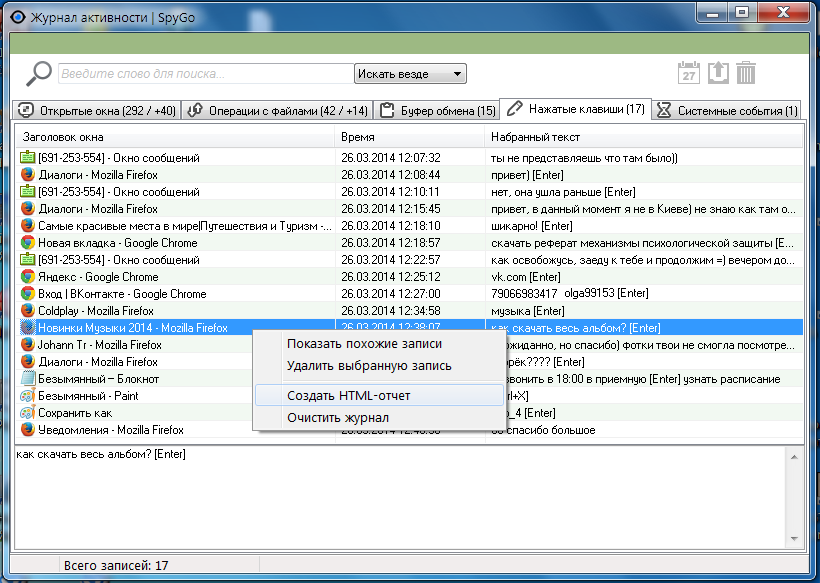Open the Операции с файлами tab
Screen dimensions: 820x583
278,110
